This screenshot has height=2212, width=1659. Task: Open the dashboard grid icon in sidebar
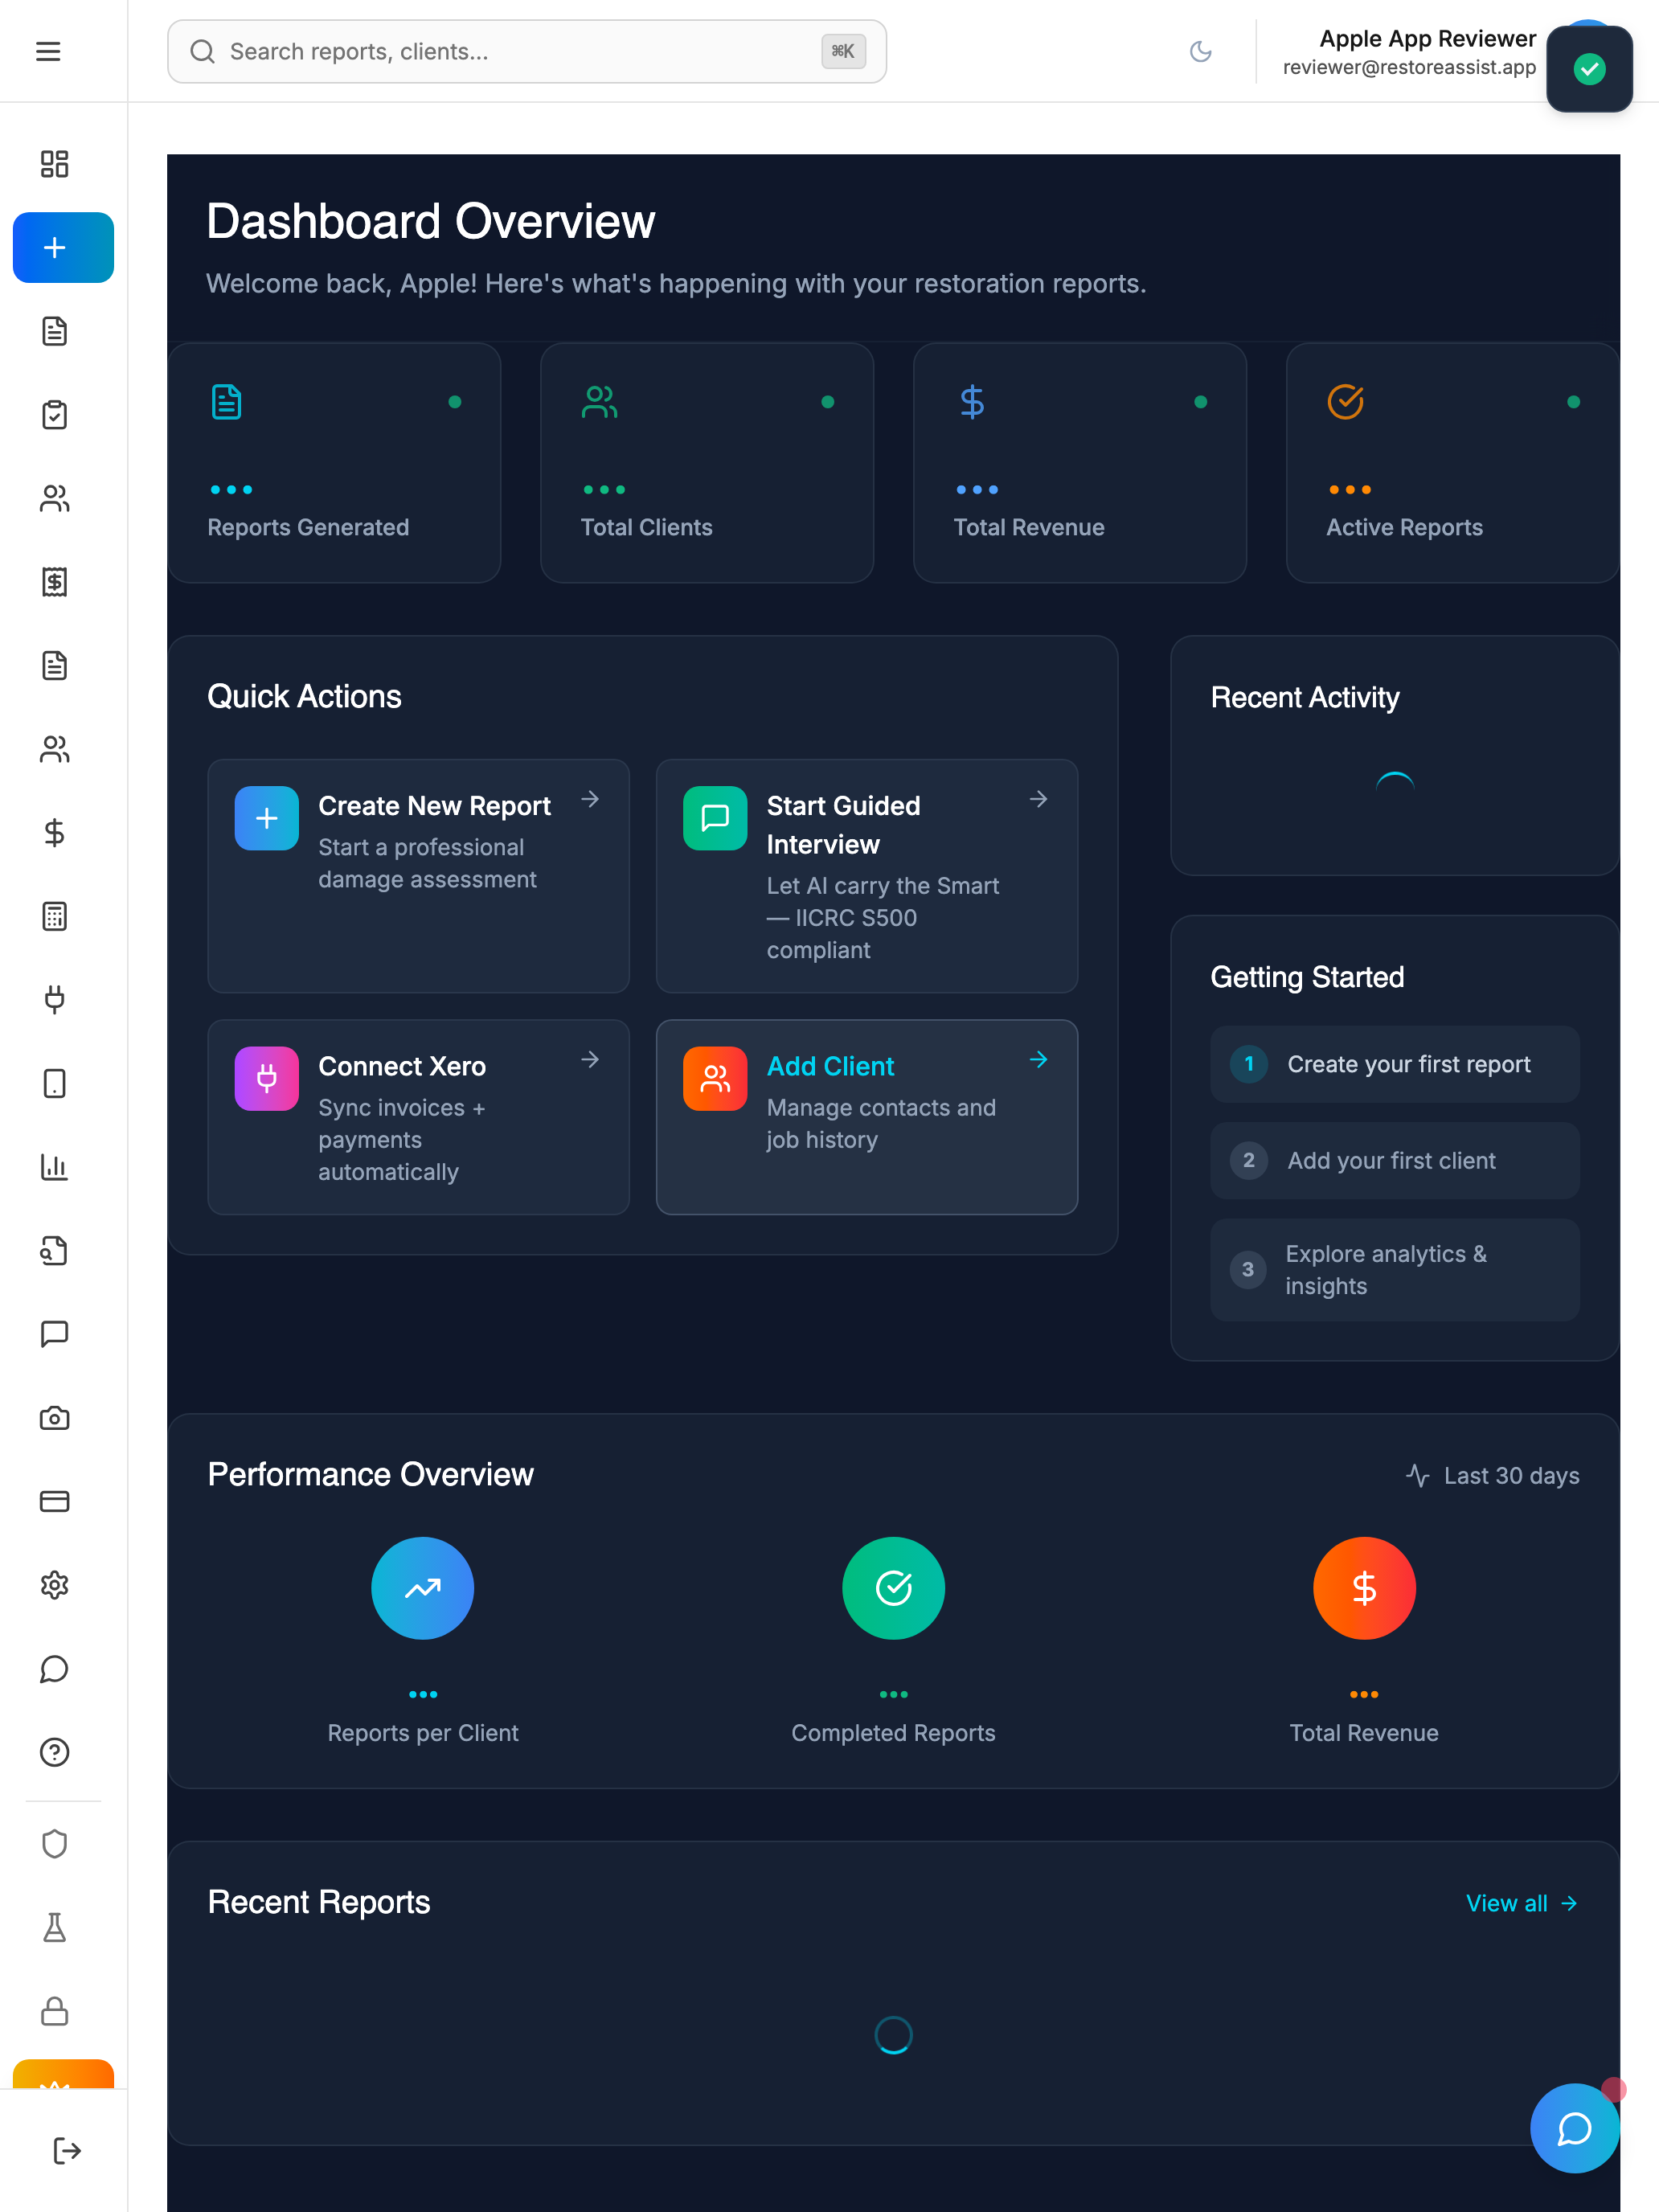click(54, 164)
